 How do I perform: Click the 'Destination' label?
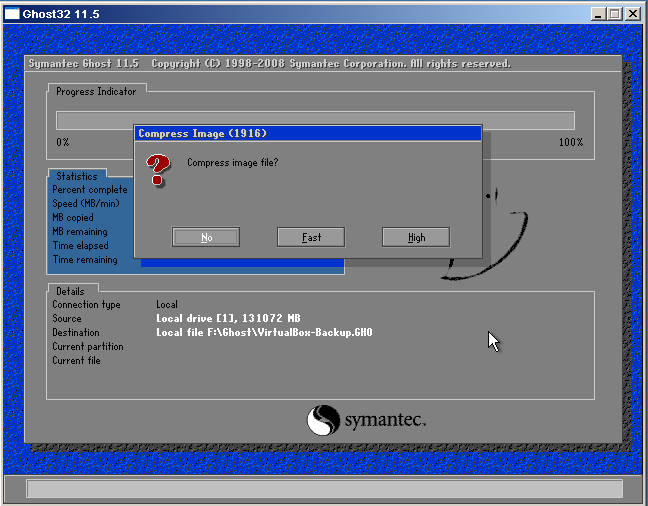tap(76, 332)
